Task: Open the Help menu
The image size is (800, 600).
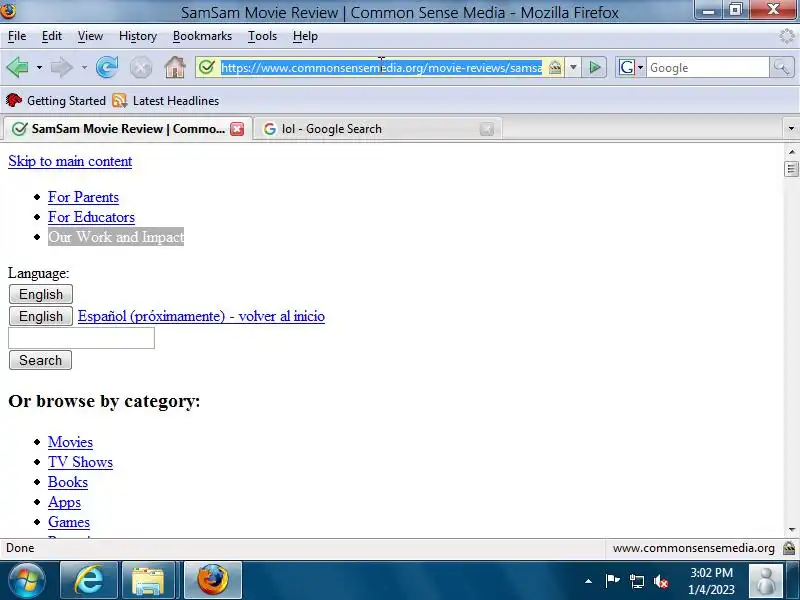Action: (x=305, y=36)
